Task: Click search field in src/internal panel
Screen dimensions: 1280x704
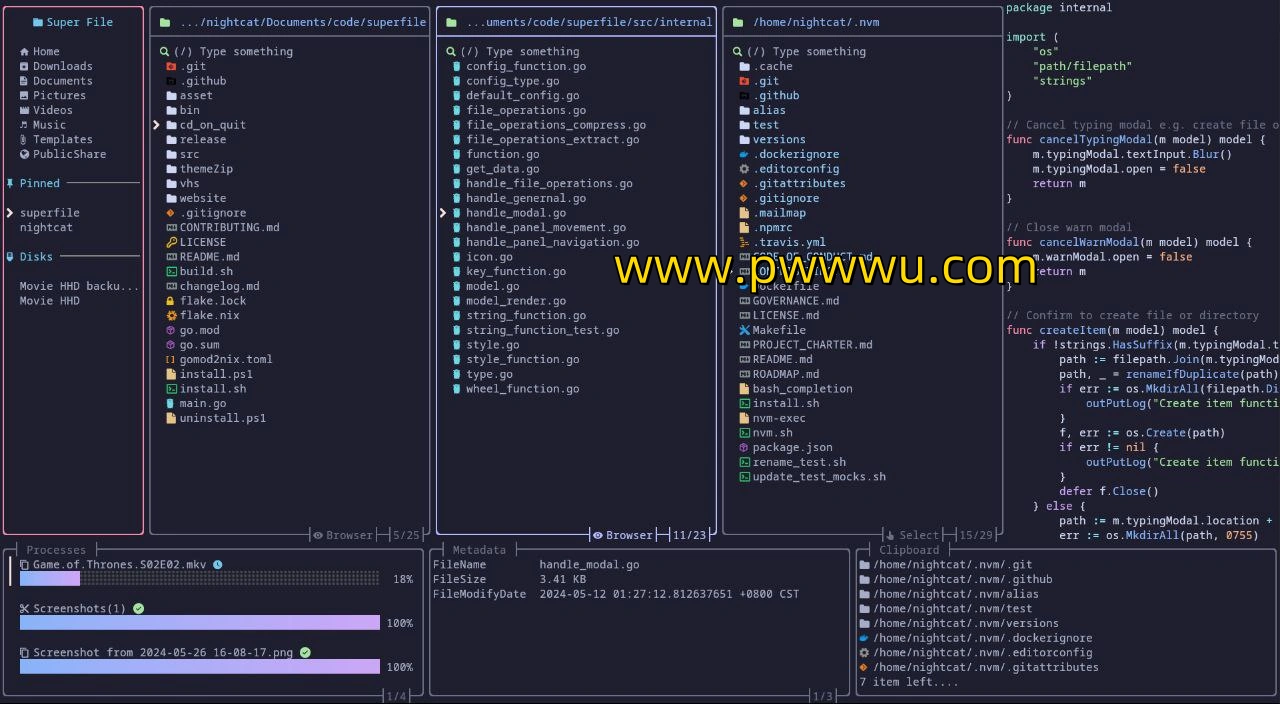Action: point(576,52)
